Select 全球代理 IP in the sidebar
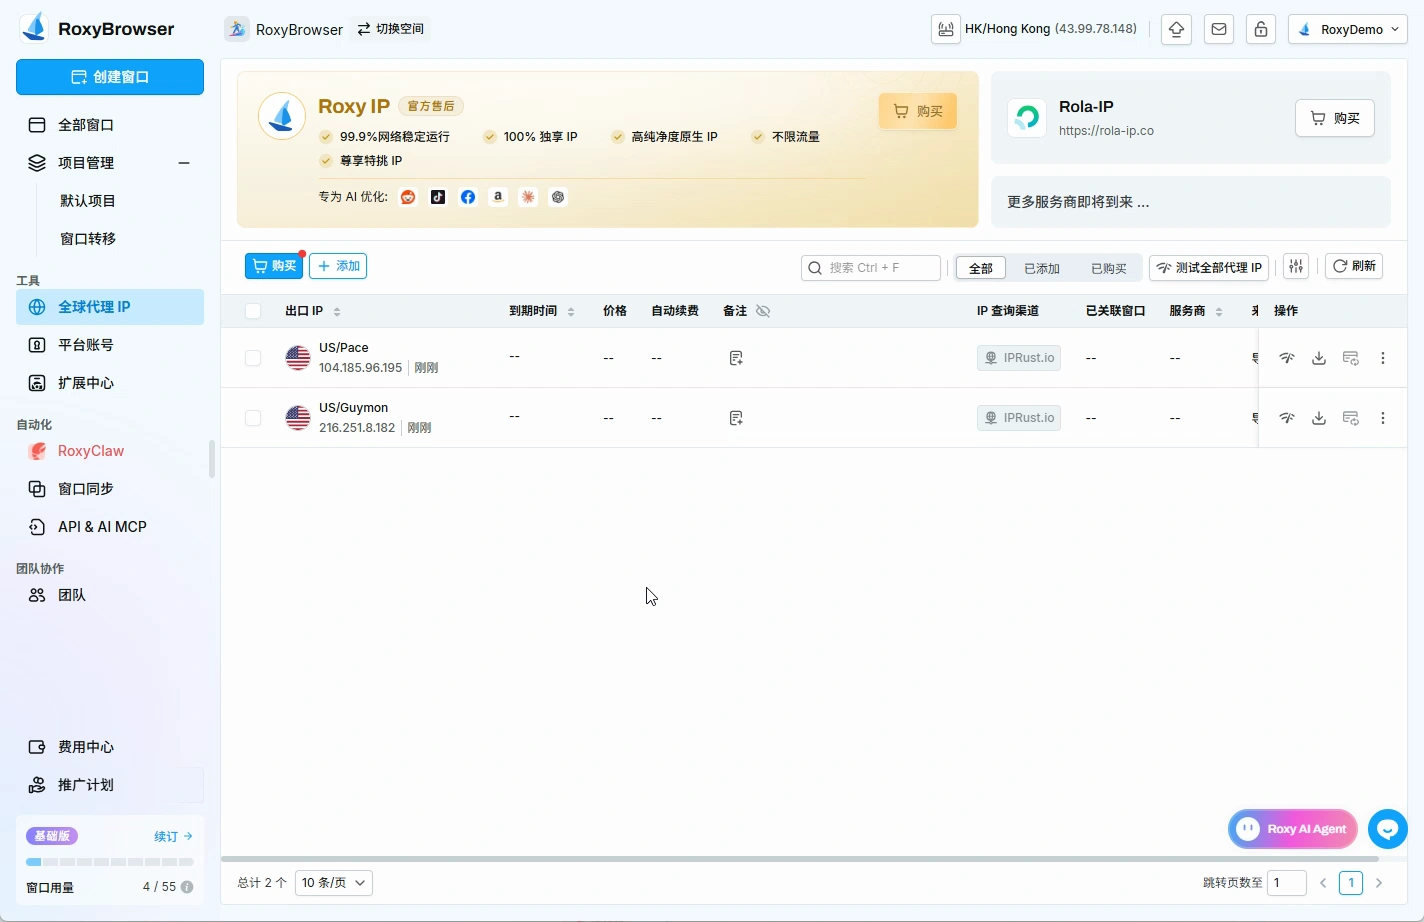The height and width of the screenshot is (922, 1424). coord(110,307)
